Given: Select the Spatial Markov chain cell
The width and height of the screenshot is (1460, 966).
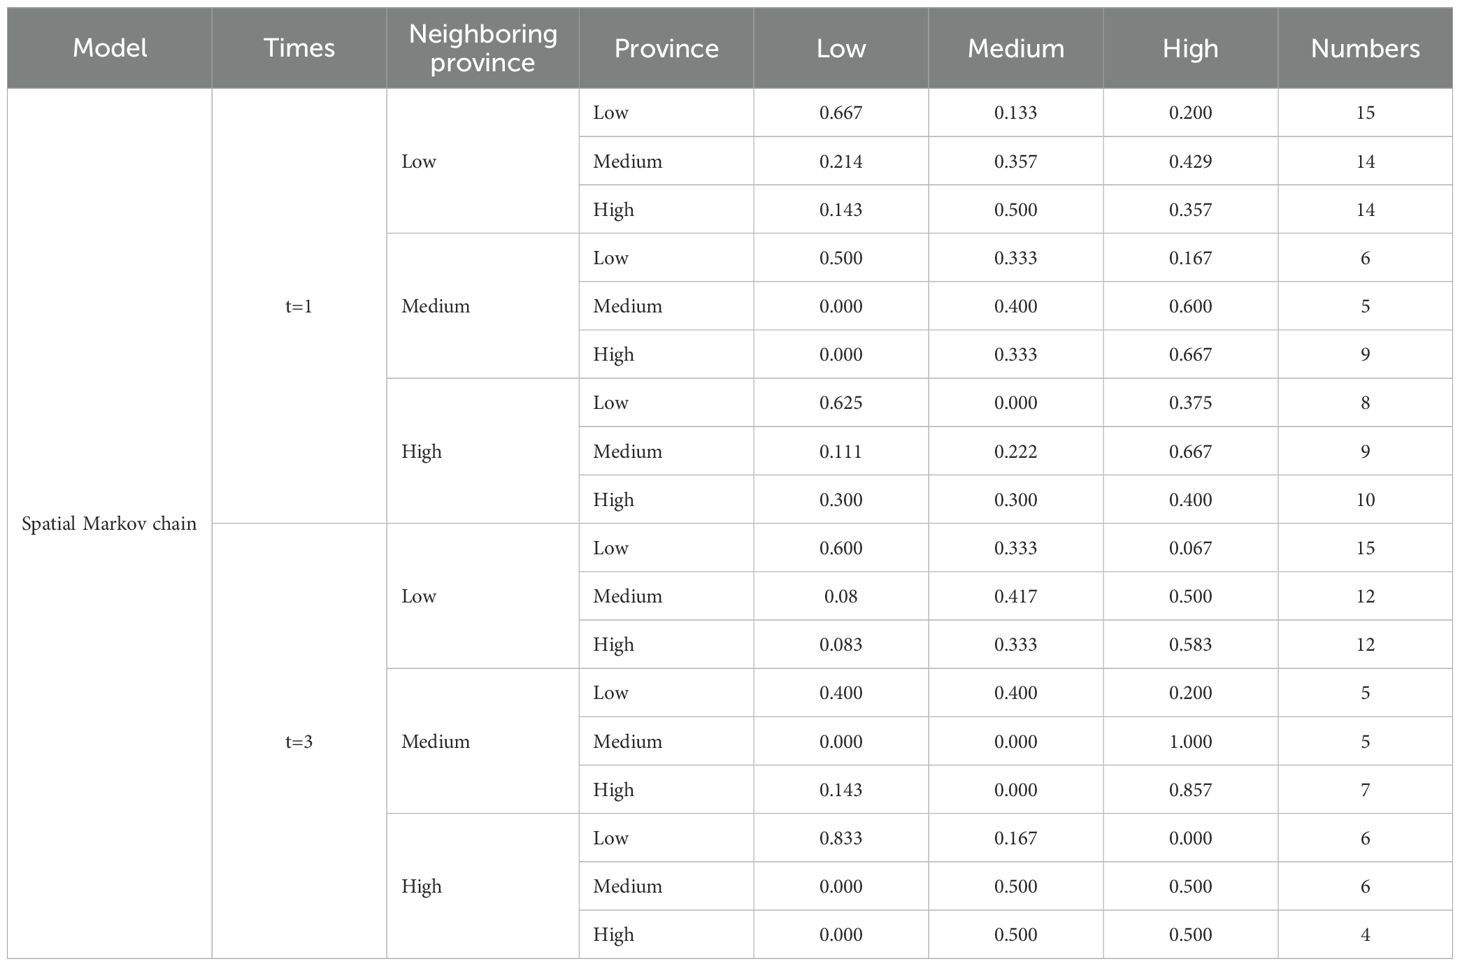Looking at the screenshot, I should [x=109, y=524].
